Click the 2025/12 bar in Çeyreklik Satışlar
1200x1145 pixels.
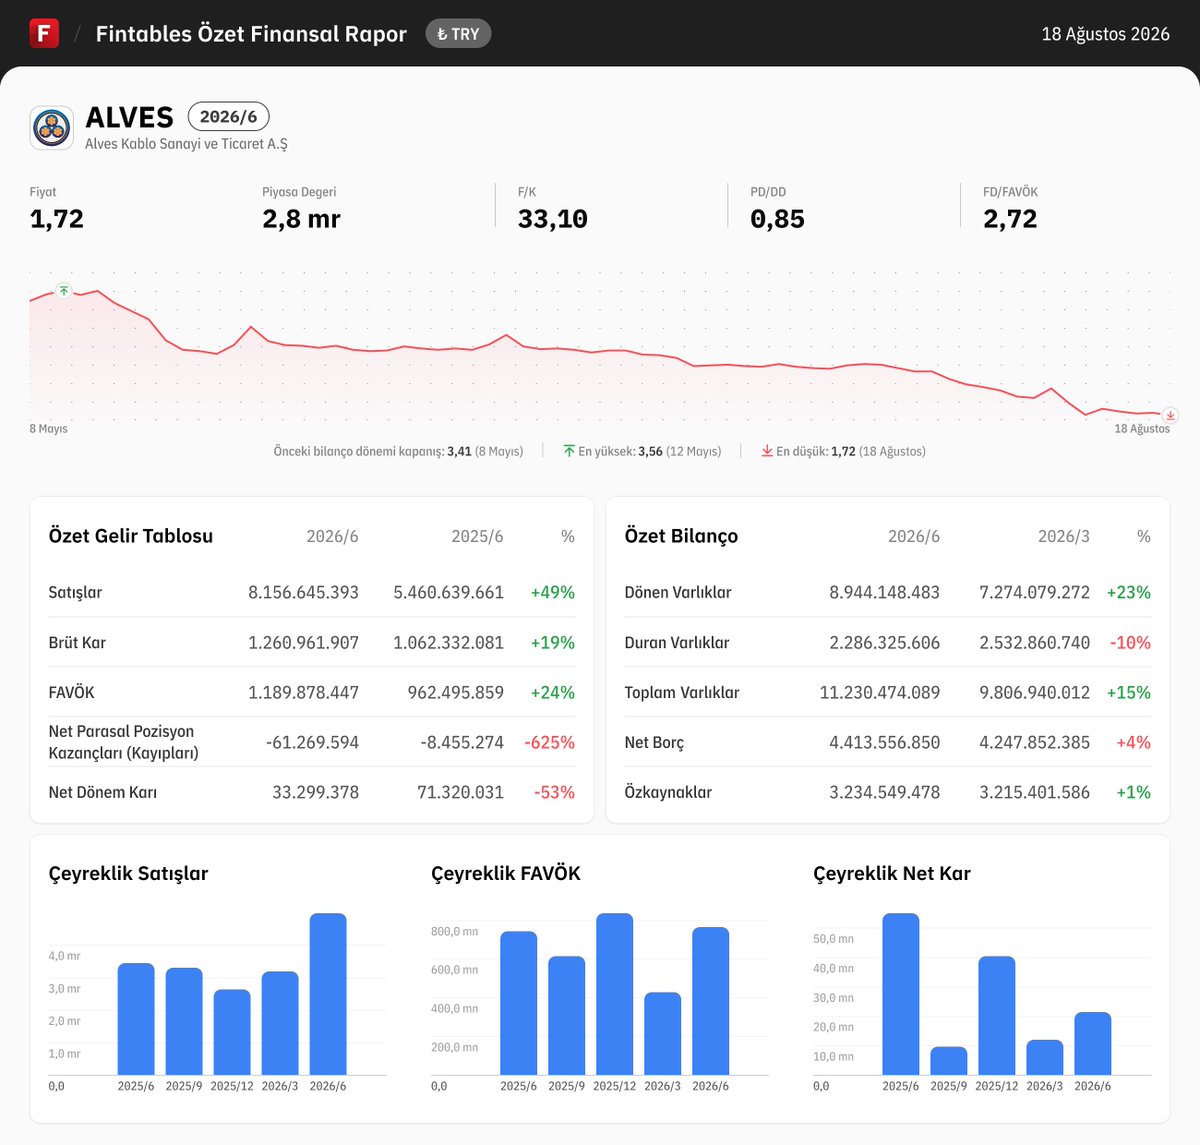[232, 1032]
